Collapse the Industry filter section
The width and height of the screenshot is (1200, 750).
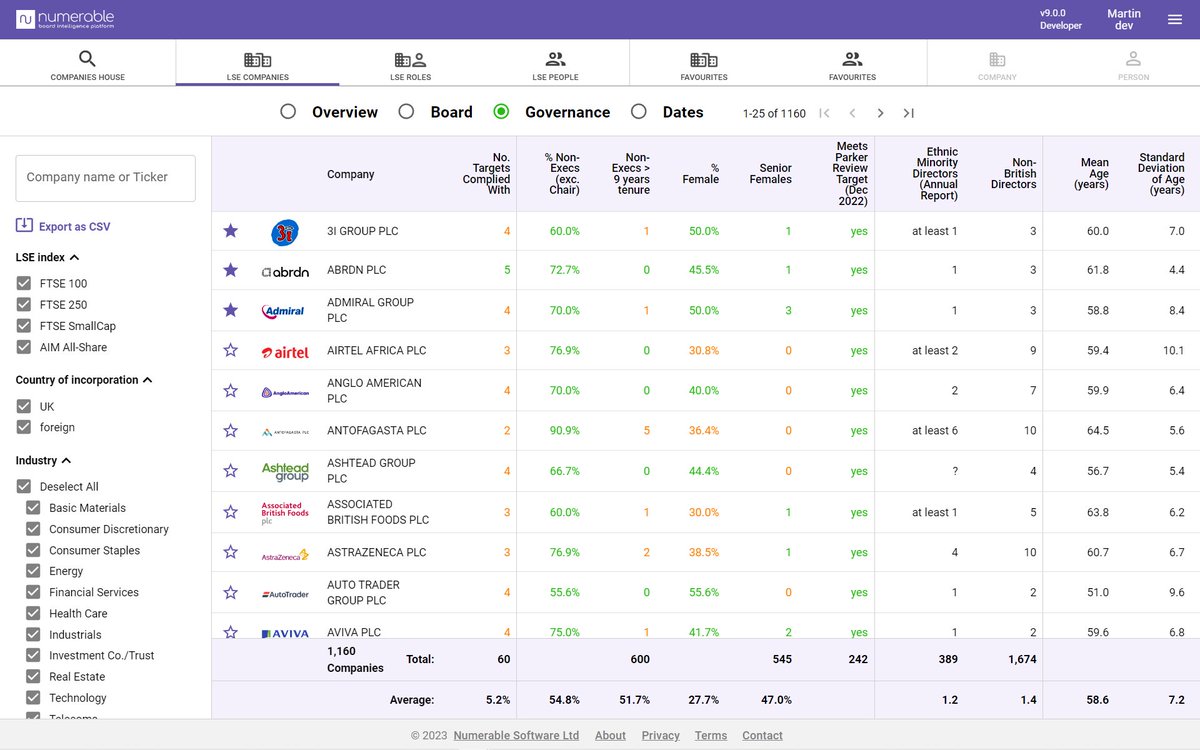(66, 461)
